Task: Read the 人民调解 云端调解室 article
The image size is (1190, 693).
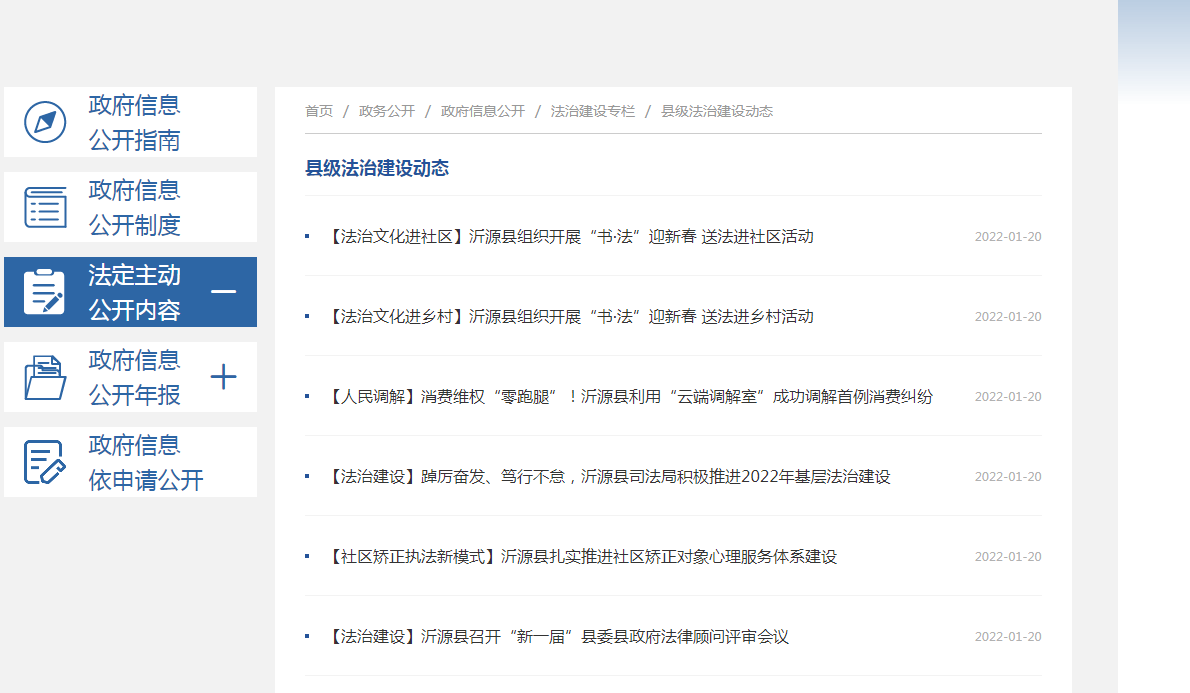Action: pyautogui.click(x=630, y=397)
